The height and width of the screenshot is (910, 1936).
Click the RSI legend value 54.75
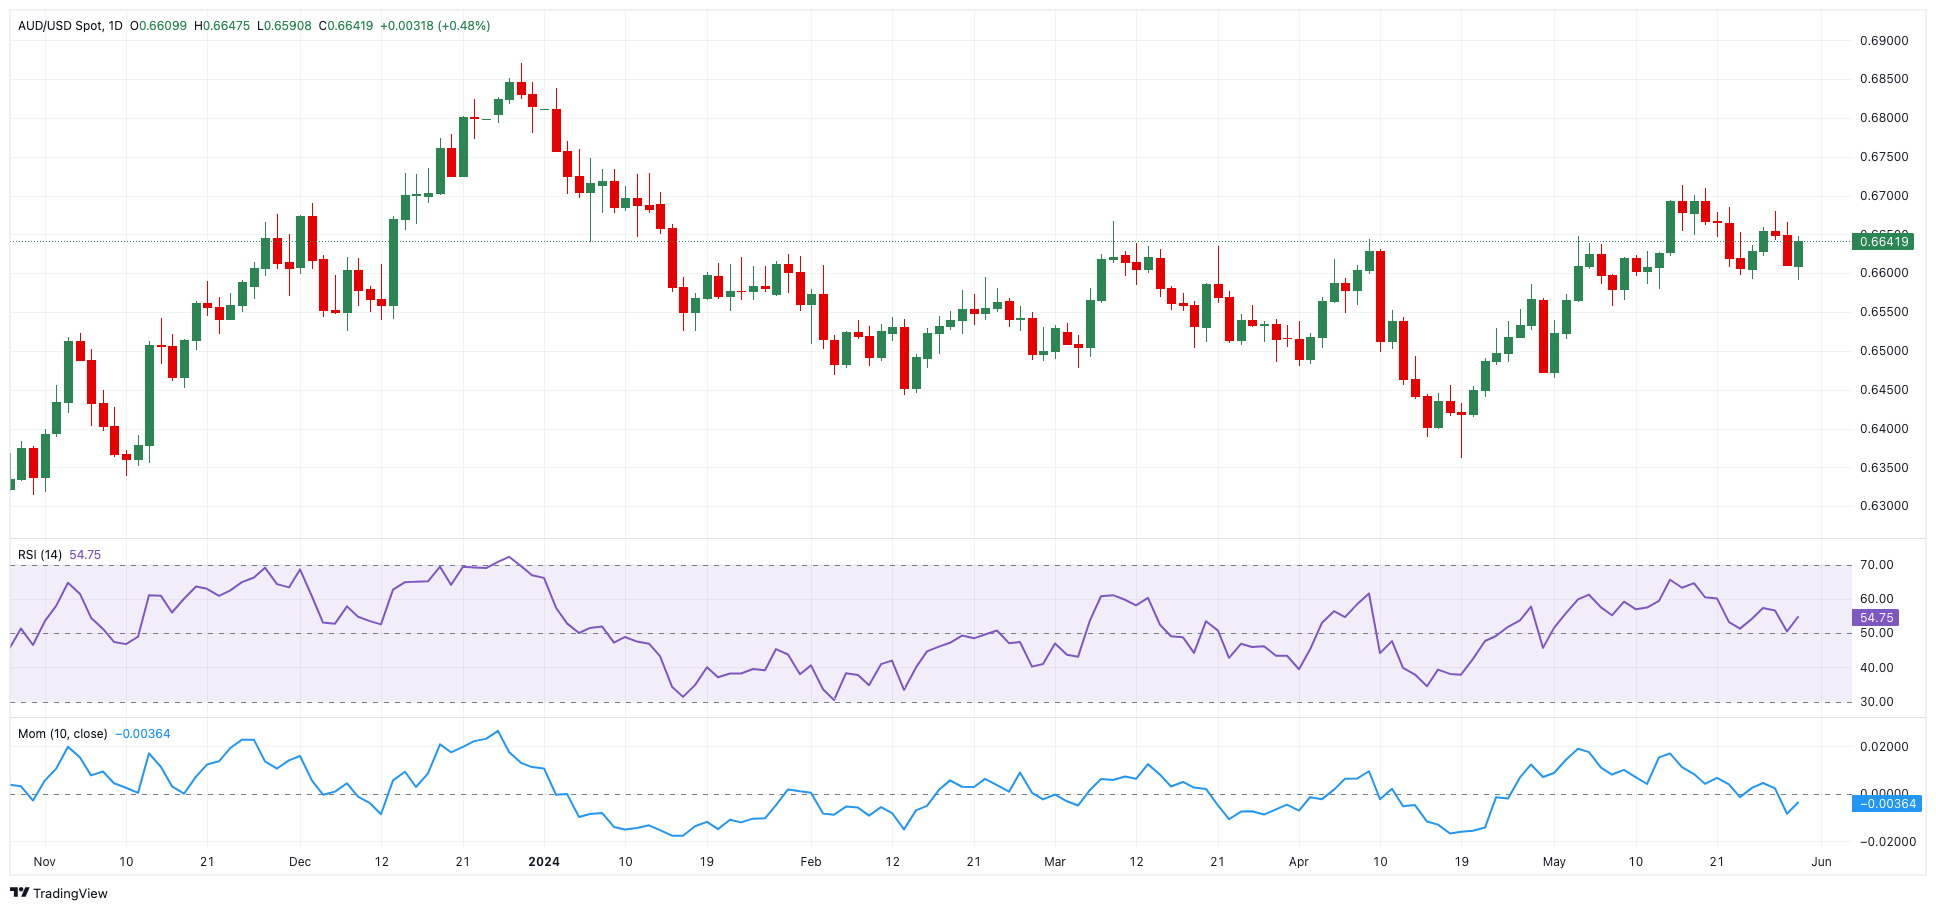tap(85, 555)
